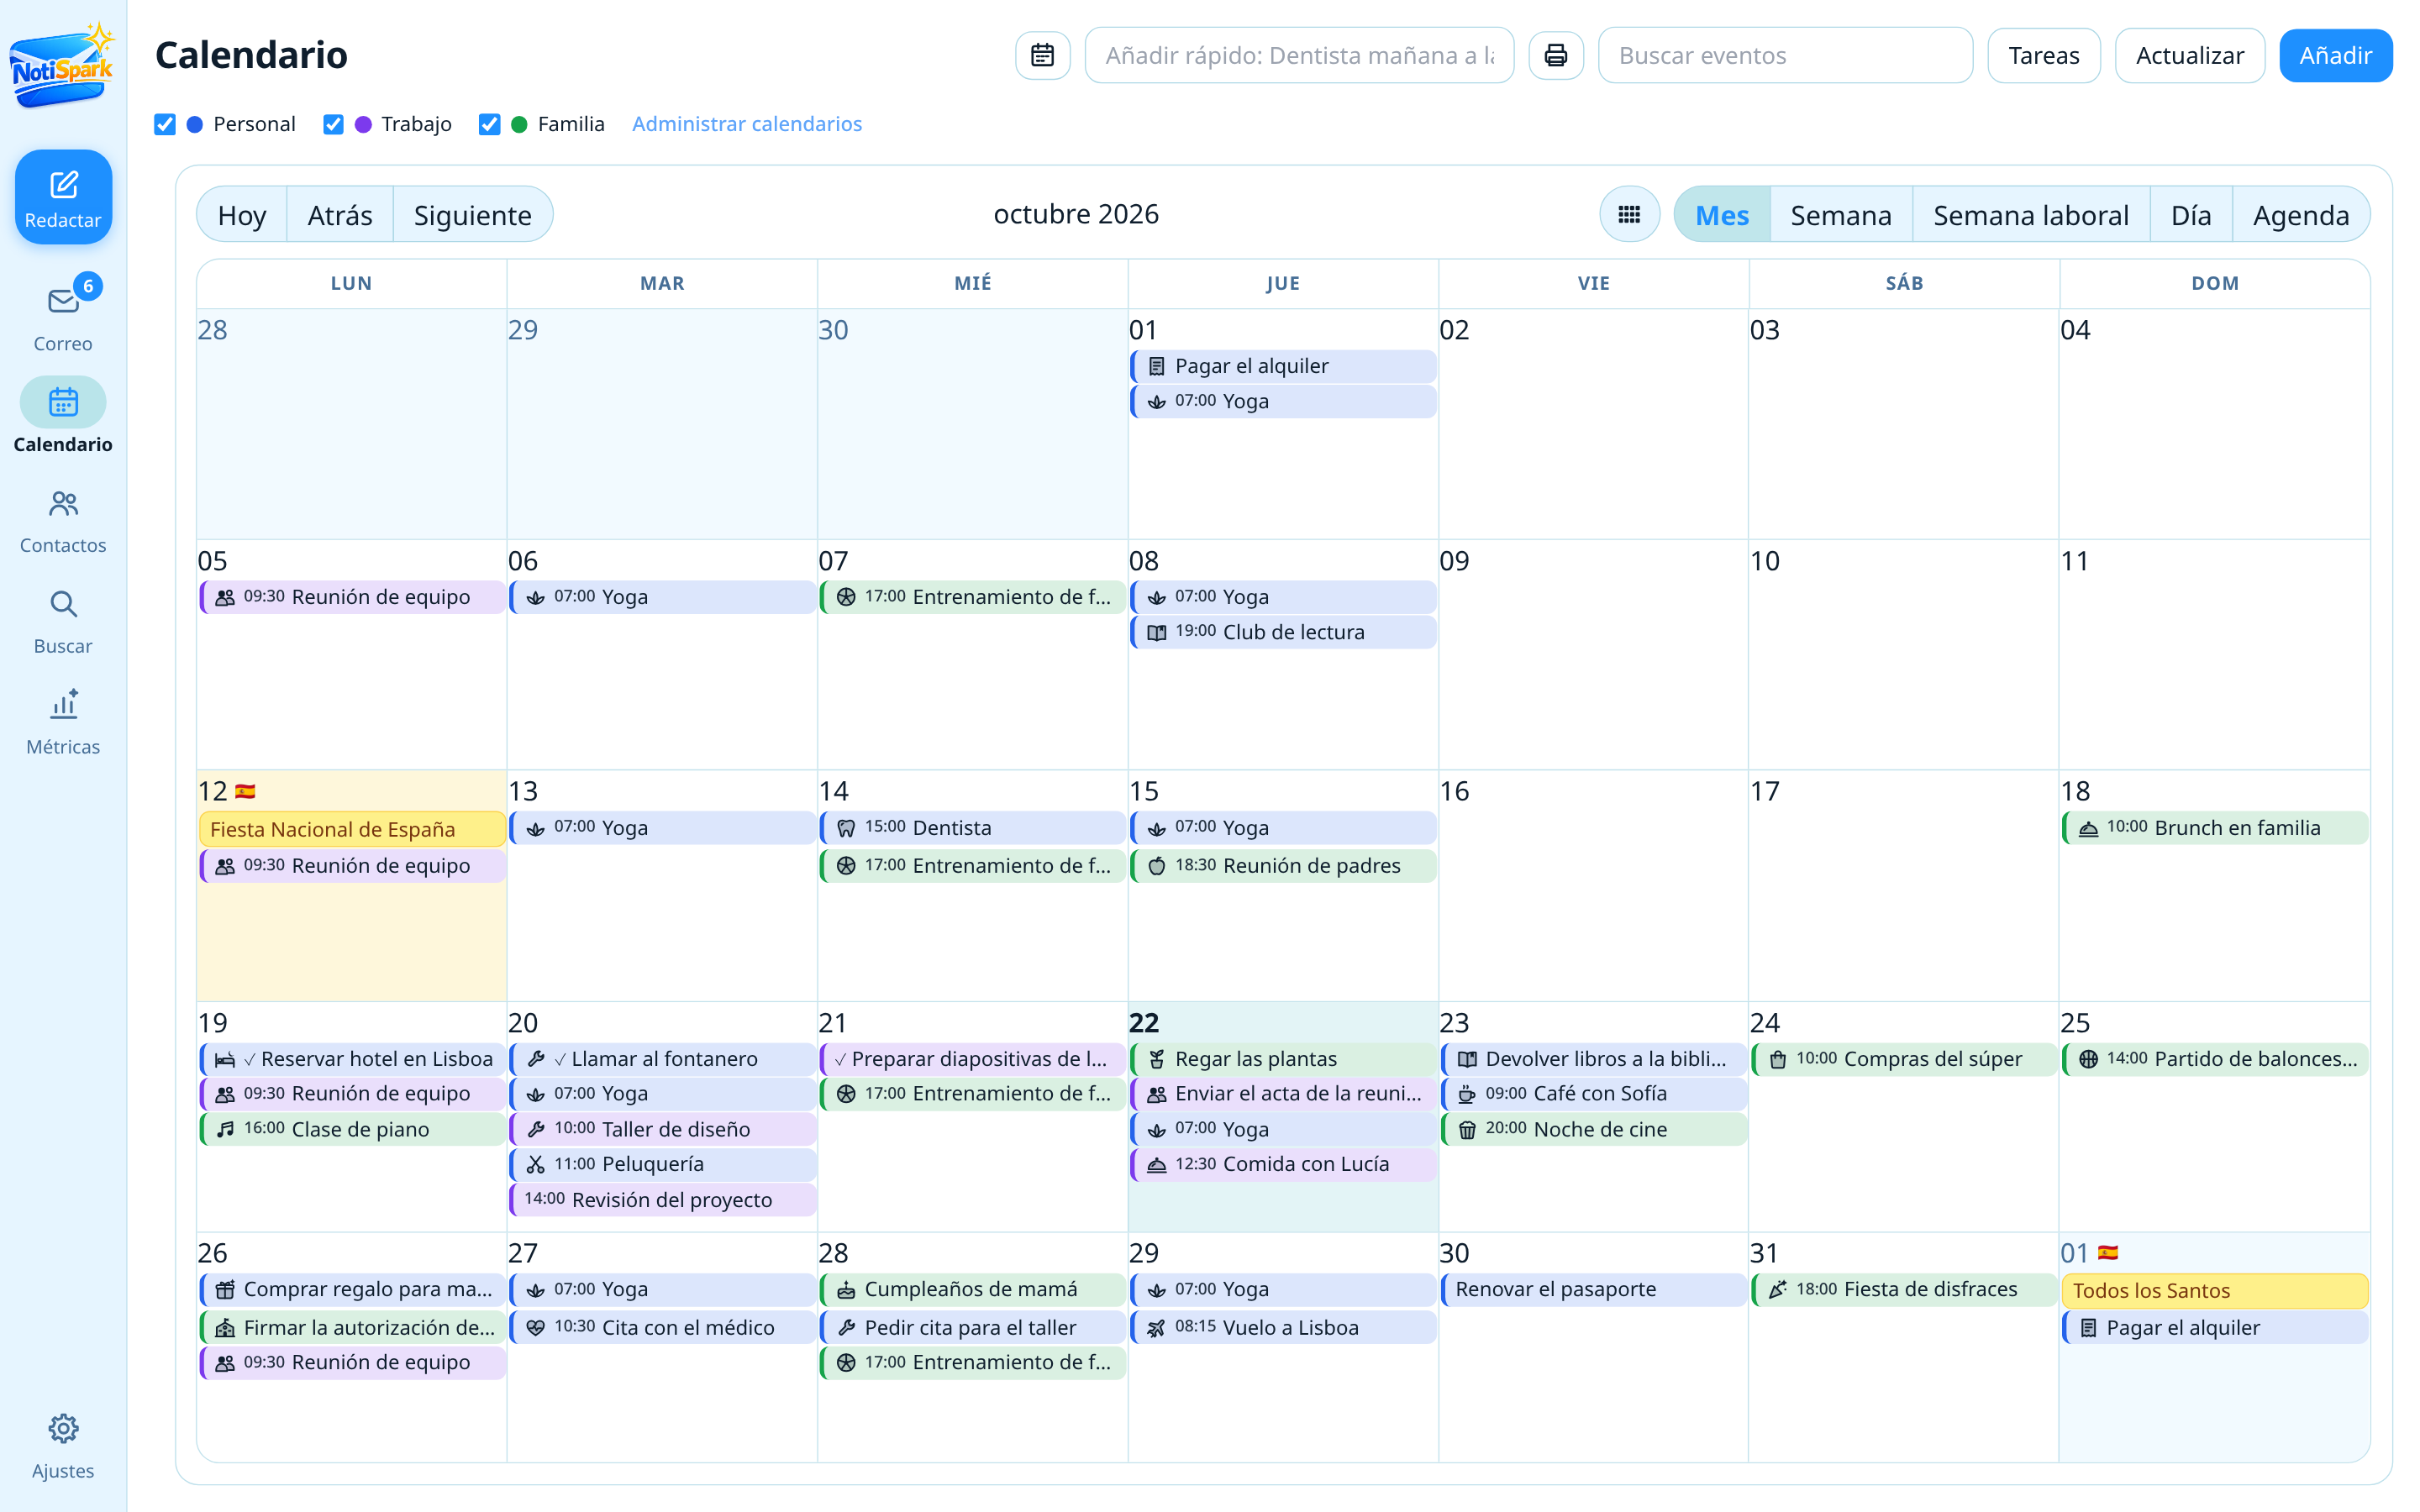Image resolution: width=2420 pixels, height=1512 pixels.
Task: Open Pedir cita para el taller
Action: click(972, 1328)
